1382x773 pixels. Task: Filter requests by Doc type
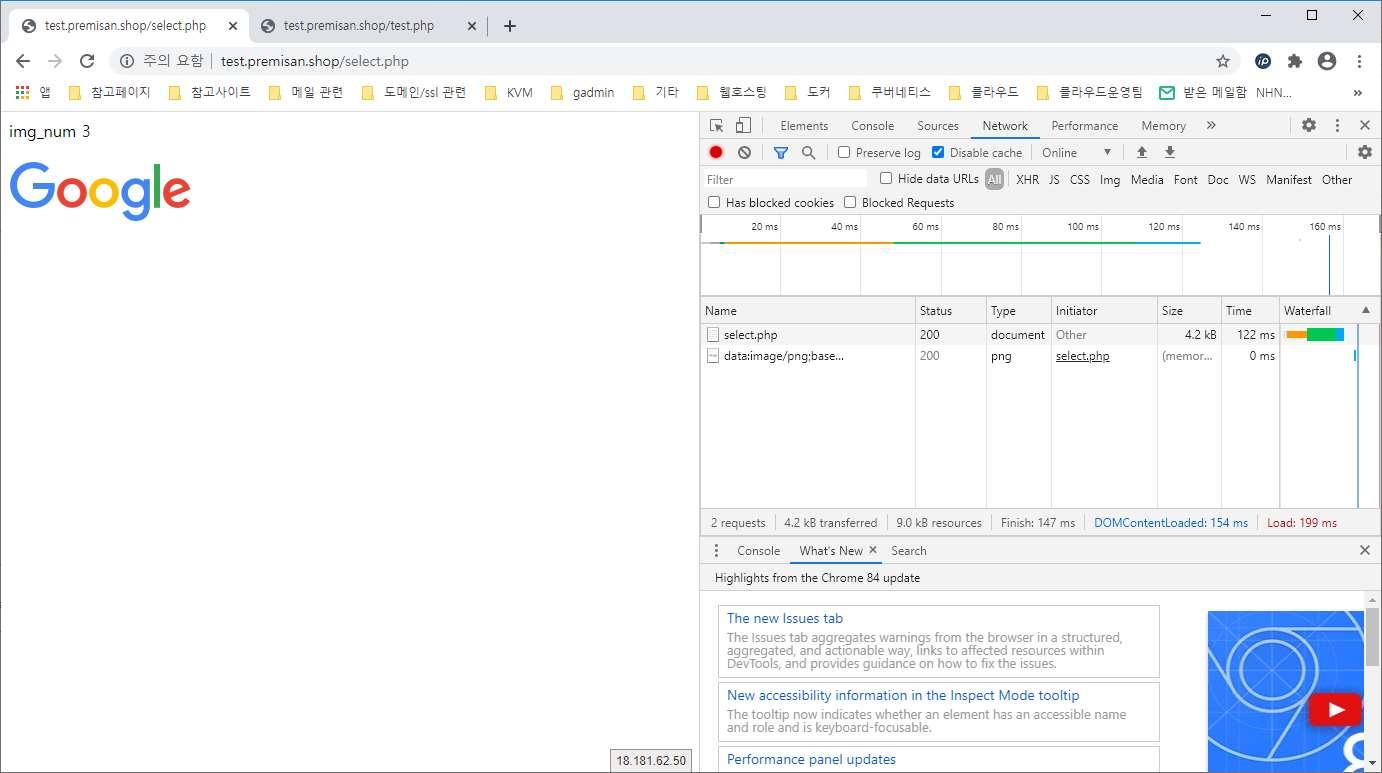pos(1218,179)
